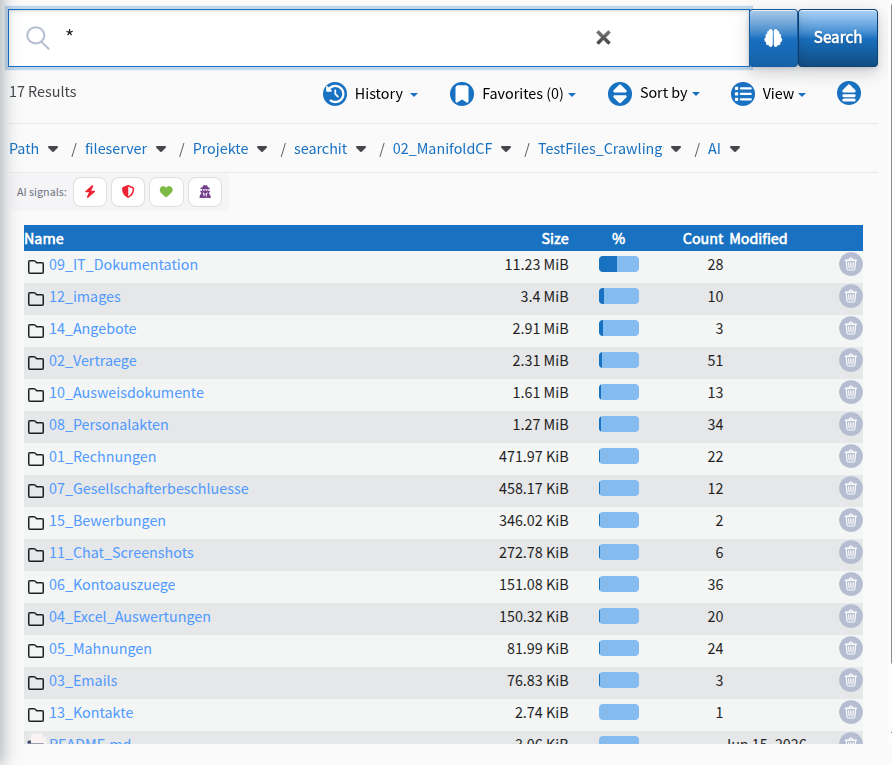Click the round icon right of View
This screenshot has height=765, width=892.
coord(848,93)
